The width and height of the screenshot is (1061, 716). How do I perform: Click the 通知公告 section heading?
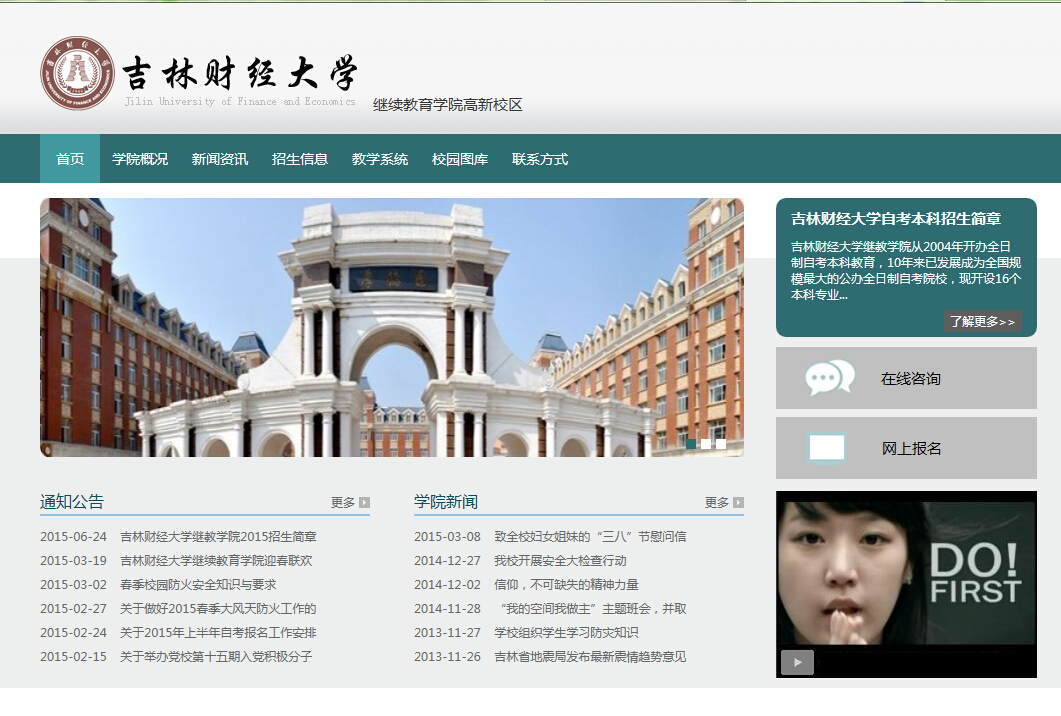click(x=72, y=502)
